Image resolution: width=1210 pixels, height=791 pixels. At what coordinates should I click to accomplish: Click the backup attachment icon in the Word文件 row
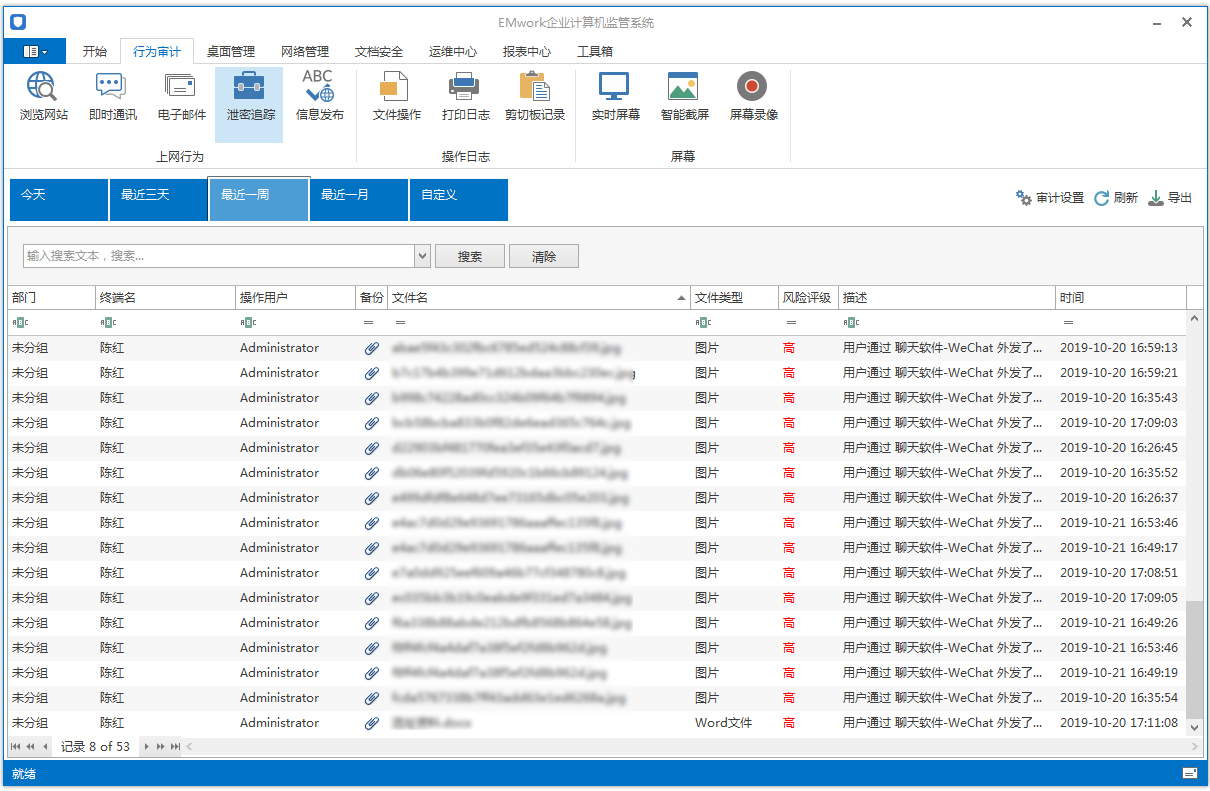pyautogui.click(x=371, y=723)
